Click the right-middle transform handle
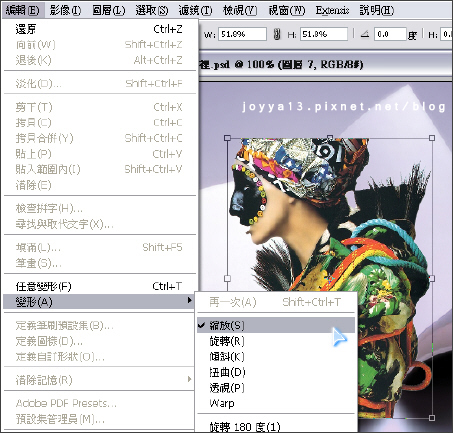Screen dimensions: 454x434 (x=432, y=278)
